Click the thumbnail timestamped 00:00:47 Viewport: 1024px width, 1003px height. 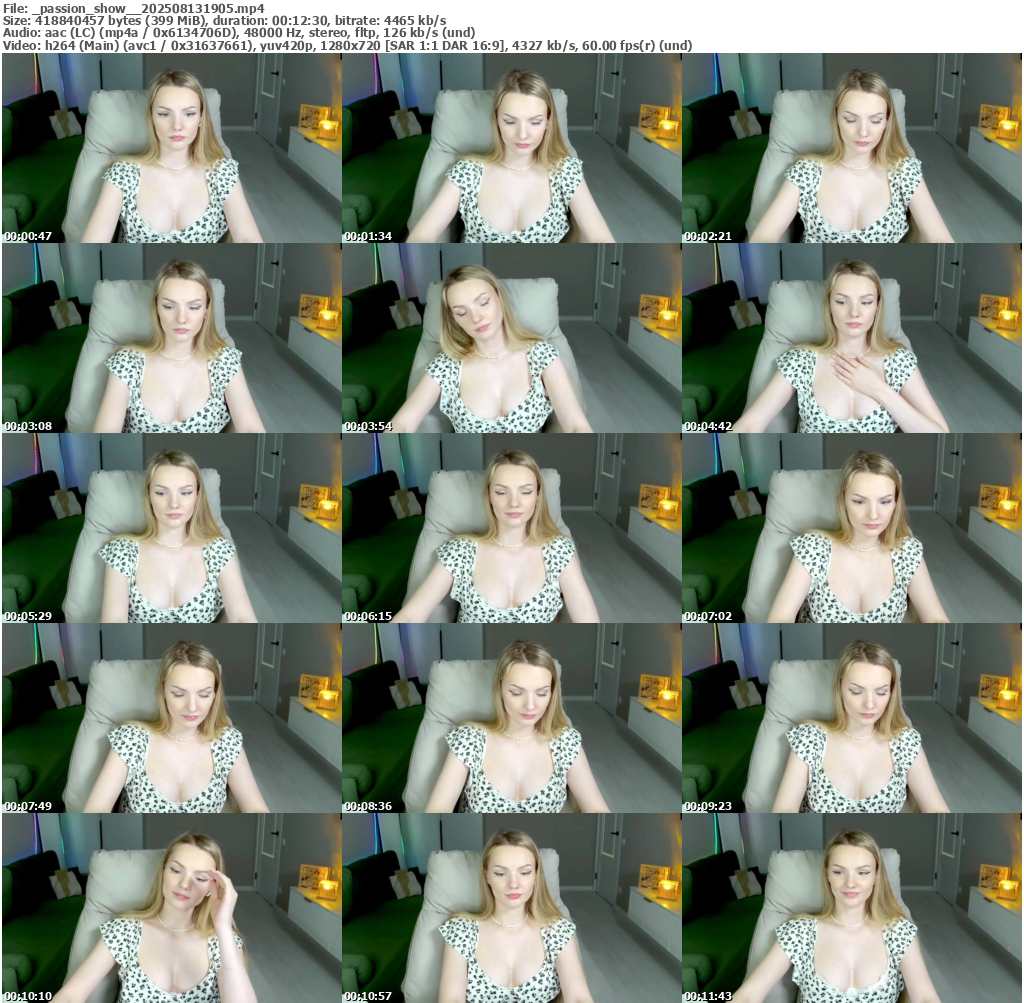point(171,148)
